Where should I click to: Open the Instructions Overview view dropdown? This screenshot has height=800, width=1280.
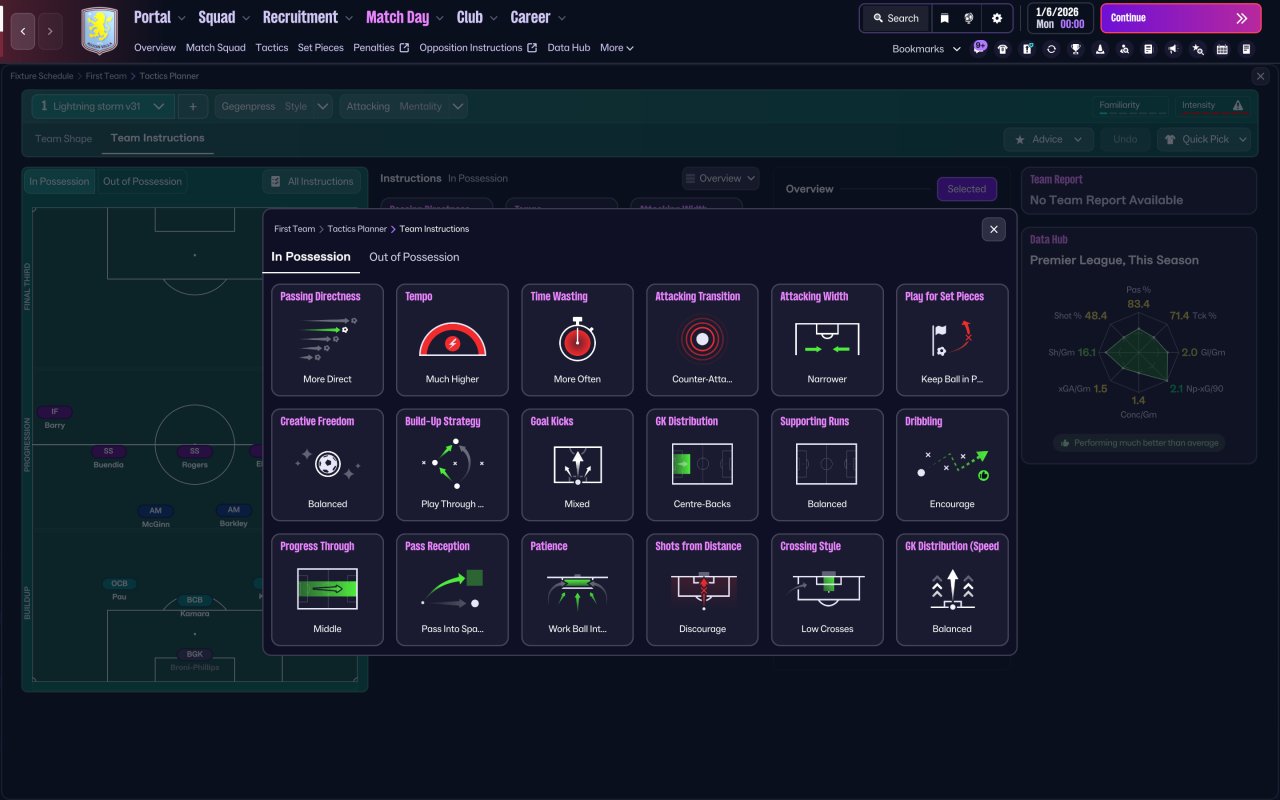point(721,178)
